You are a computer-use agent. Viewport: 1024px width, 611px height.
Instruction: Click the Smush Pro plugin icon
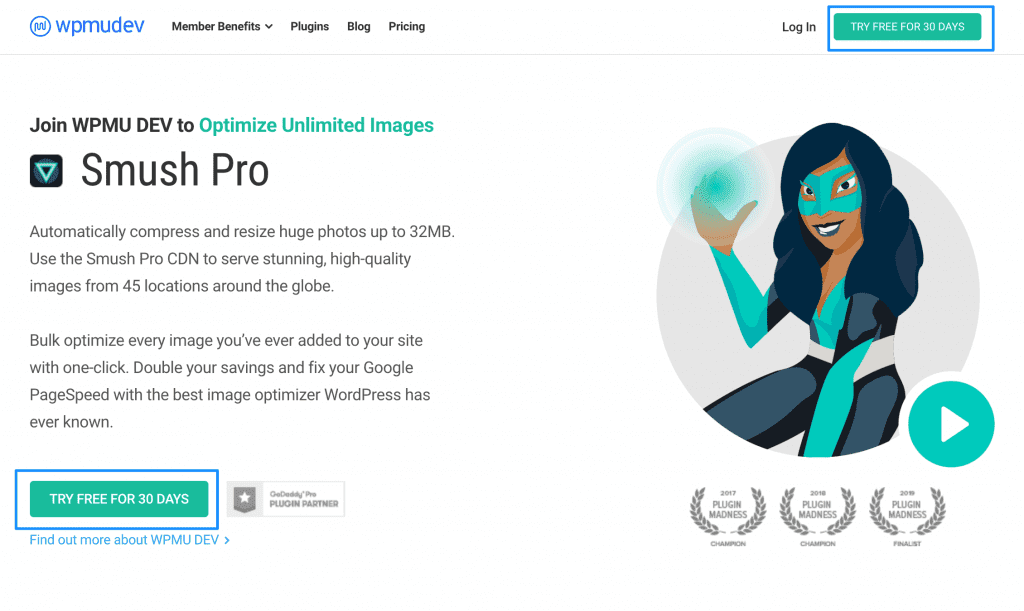coord(46,171)
